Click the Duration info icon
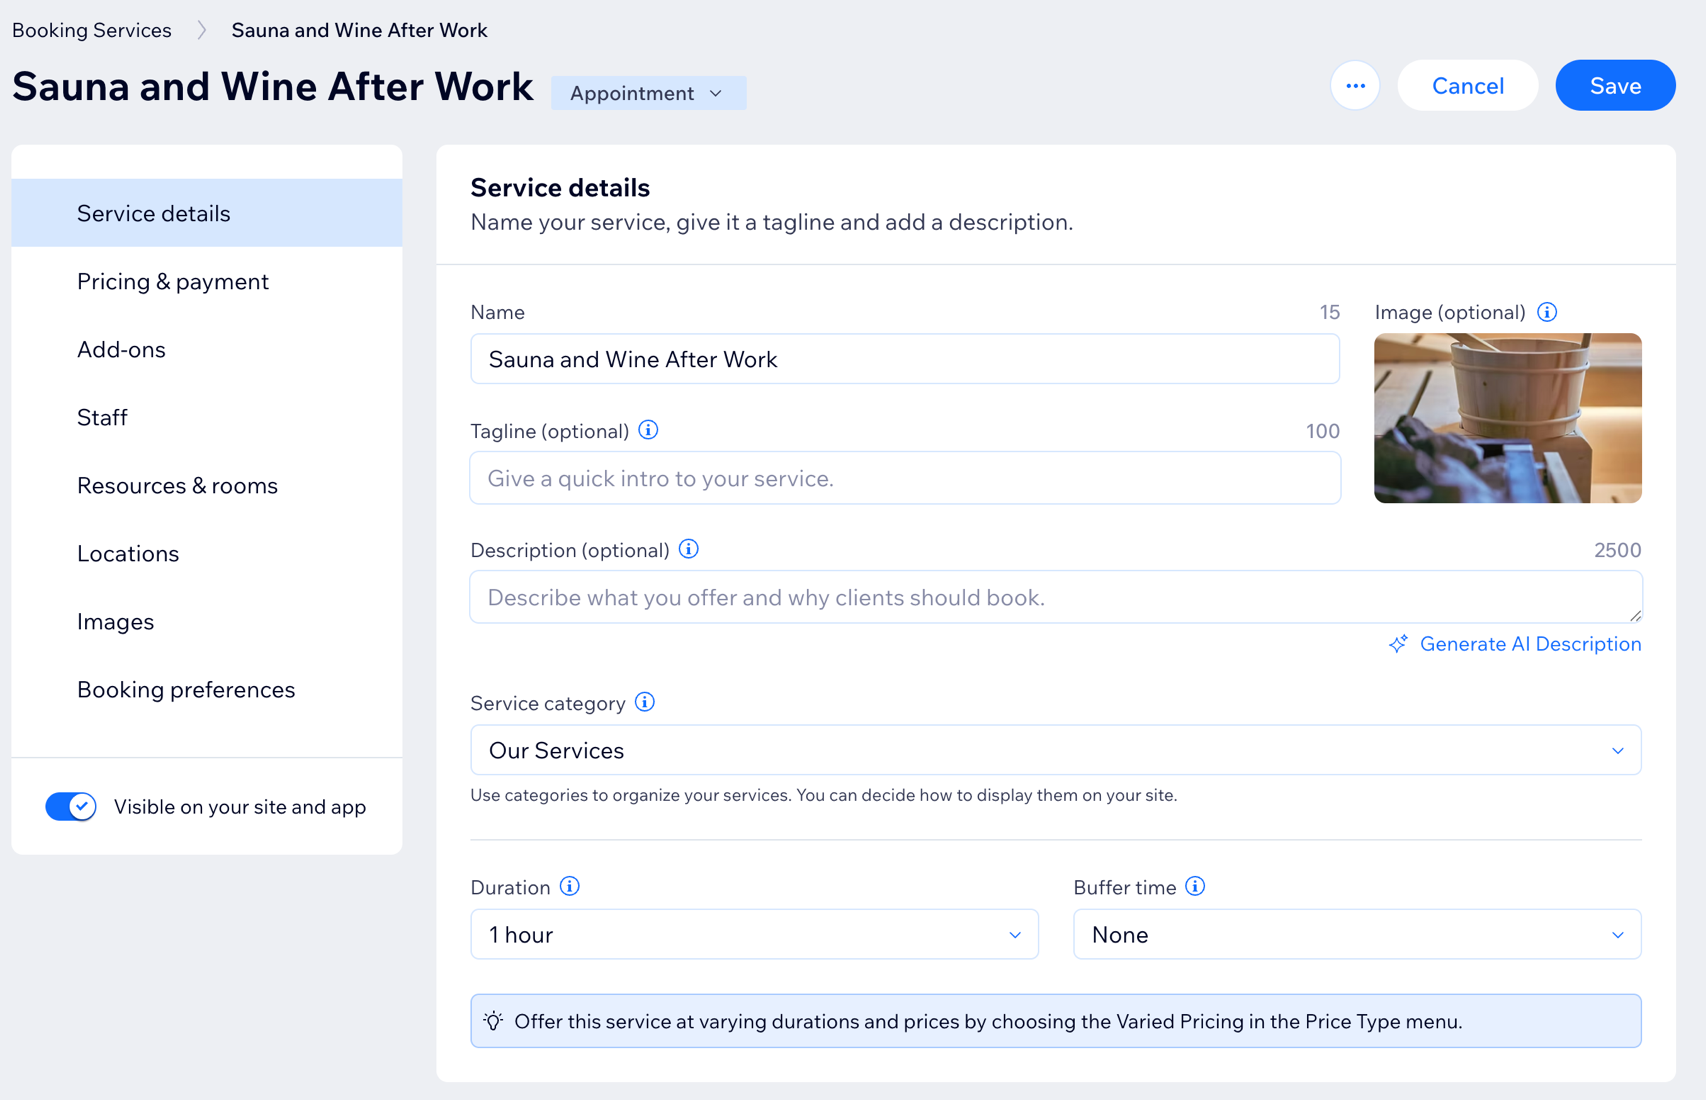This screenshot has height=1100, width=1706. (570, 886)
